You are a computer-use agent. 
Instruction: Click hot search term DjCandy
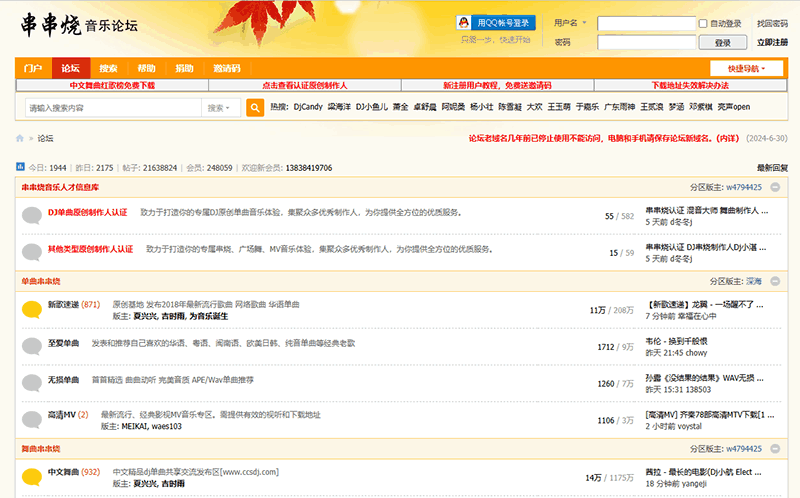coord(308,107)
